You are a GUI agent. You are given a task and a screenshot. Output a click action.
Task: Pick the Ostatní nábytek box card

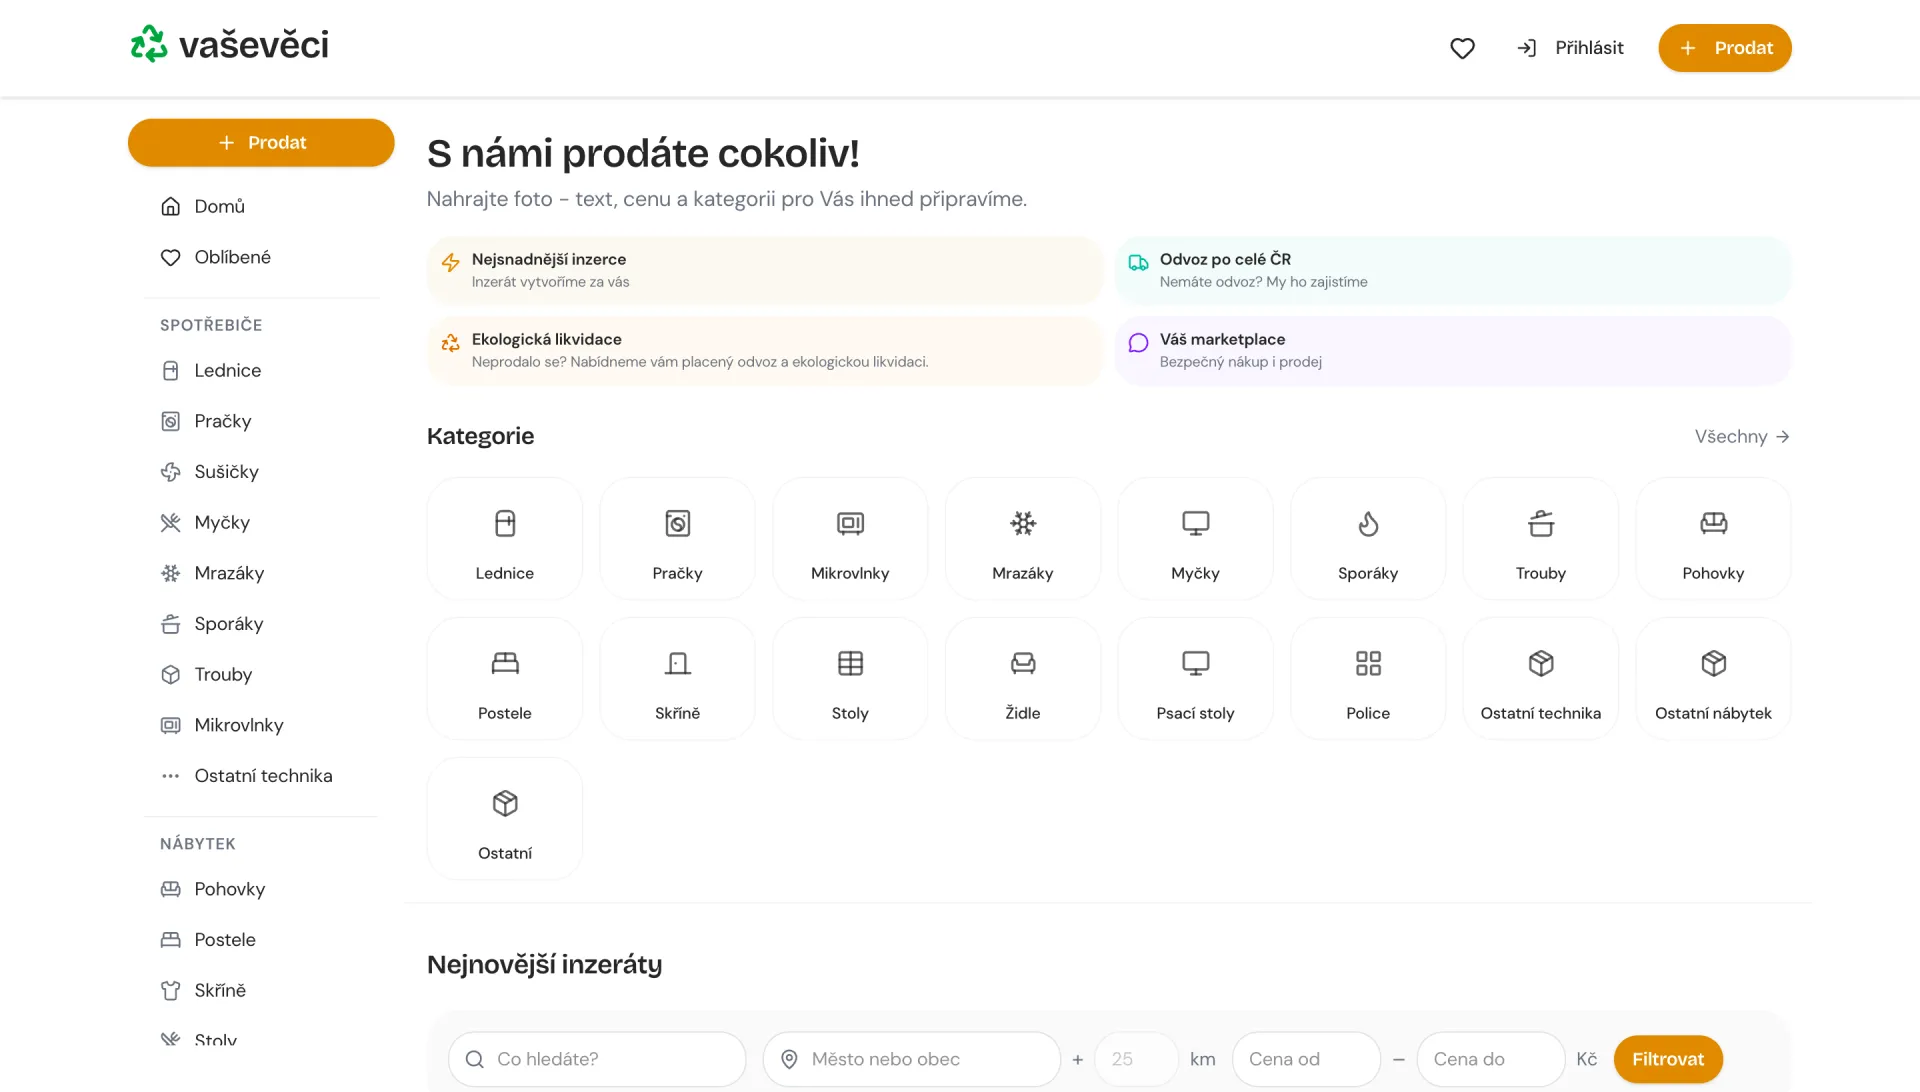click(x=1713, y=679)
